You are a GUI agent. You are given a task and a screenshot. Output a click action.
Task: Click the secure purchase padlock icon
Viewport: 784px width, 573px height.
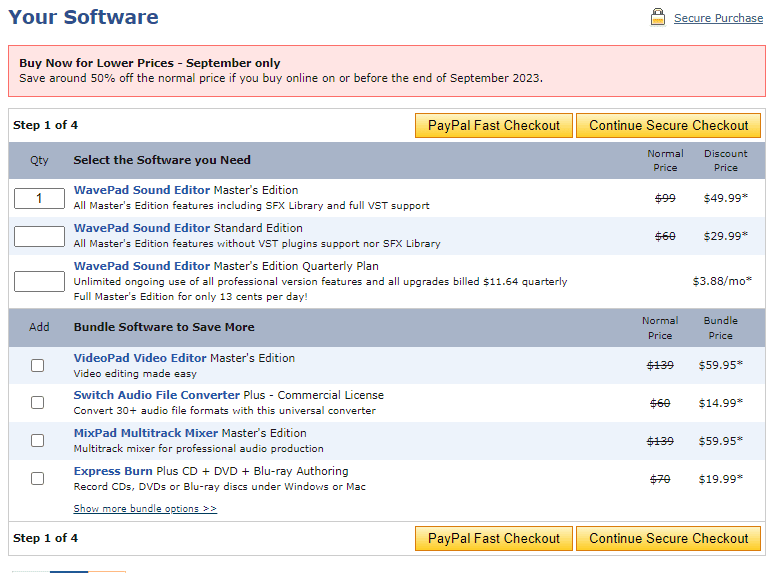(x=658, y=17)
